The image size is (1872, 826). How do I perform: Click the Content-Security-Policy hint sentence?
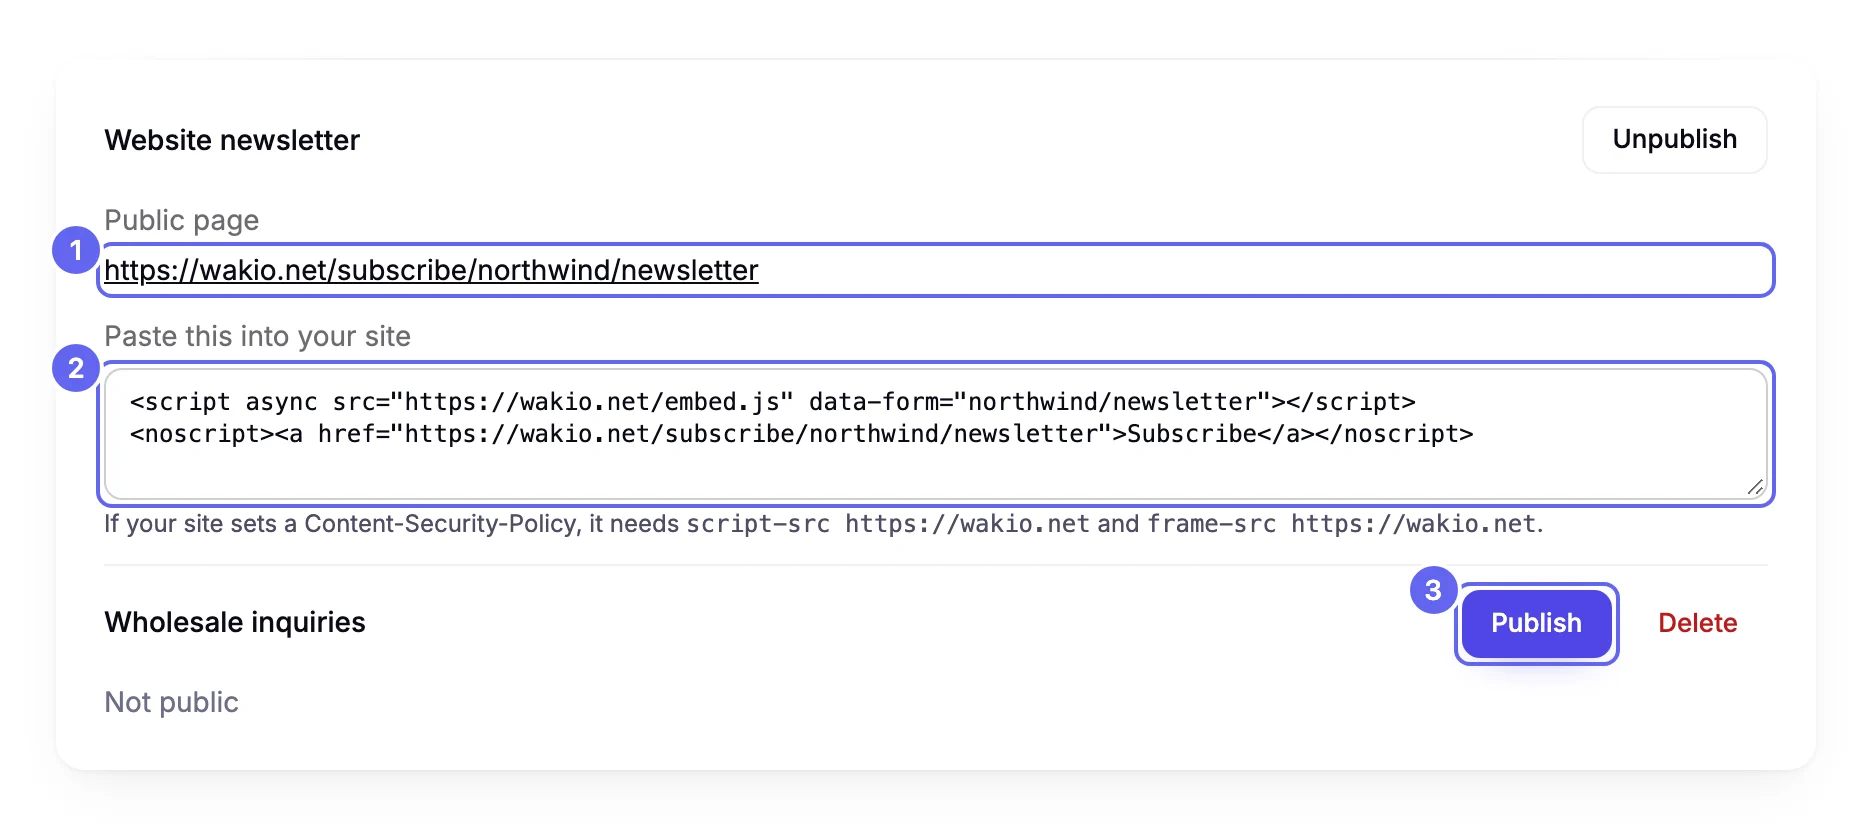(x=823, y=524)
